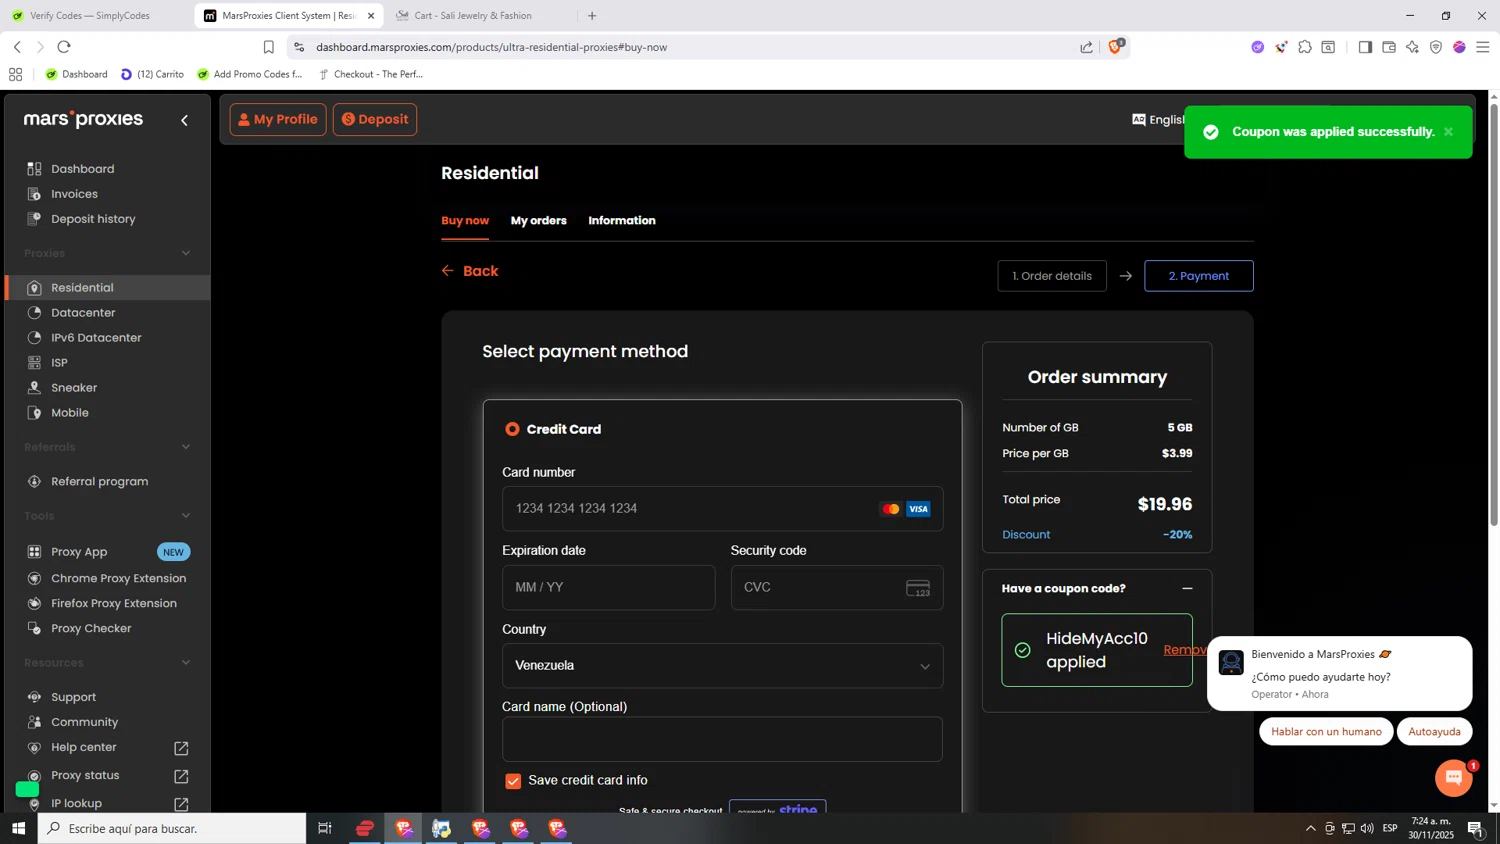Select Mobile proxies
Screen dimensions: 1500x844
70,413
